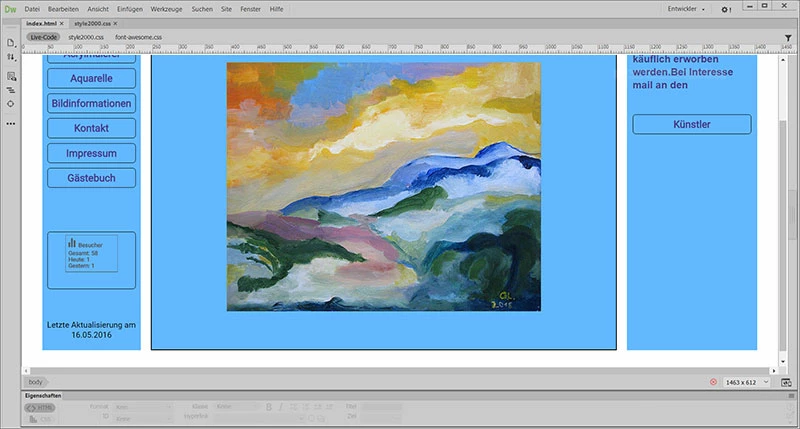This screenshot has width=800, height=429.
Task: Toggle the Live-Code button
Action: coord(43,37)
